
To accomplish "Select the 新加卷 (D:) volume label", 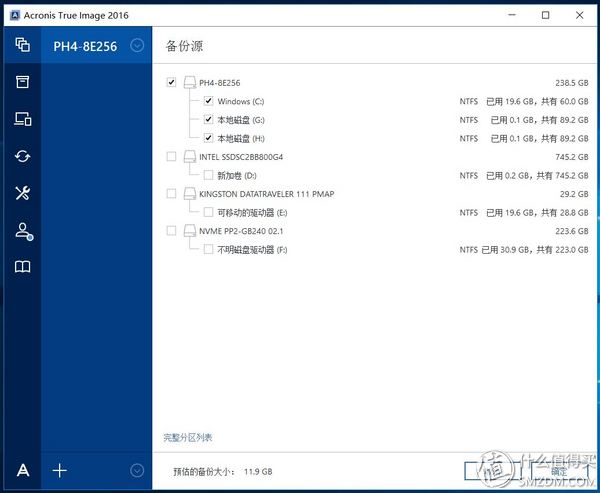I will click(x=237, y=176).
